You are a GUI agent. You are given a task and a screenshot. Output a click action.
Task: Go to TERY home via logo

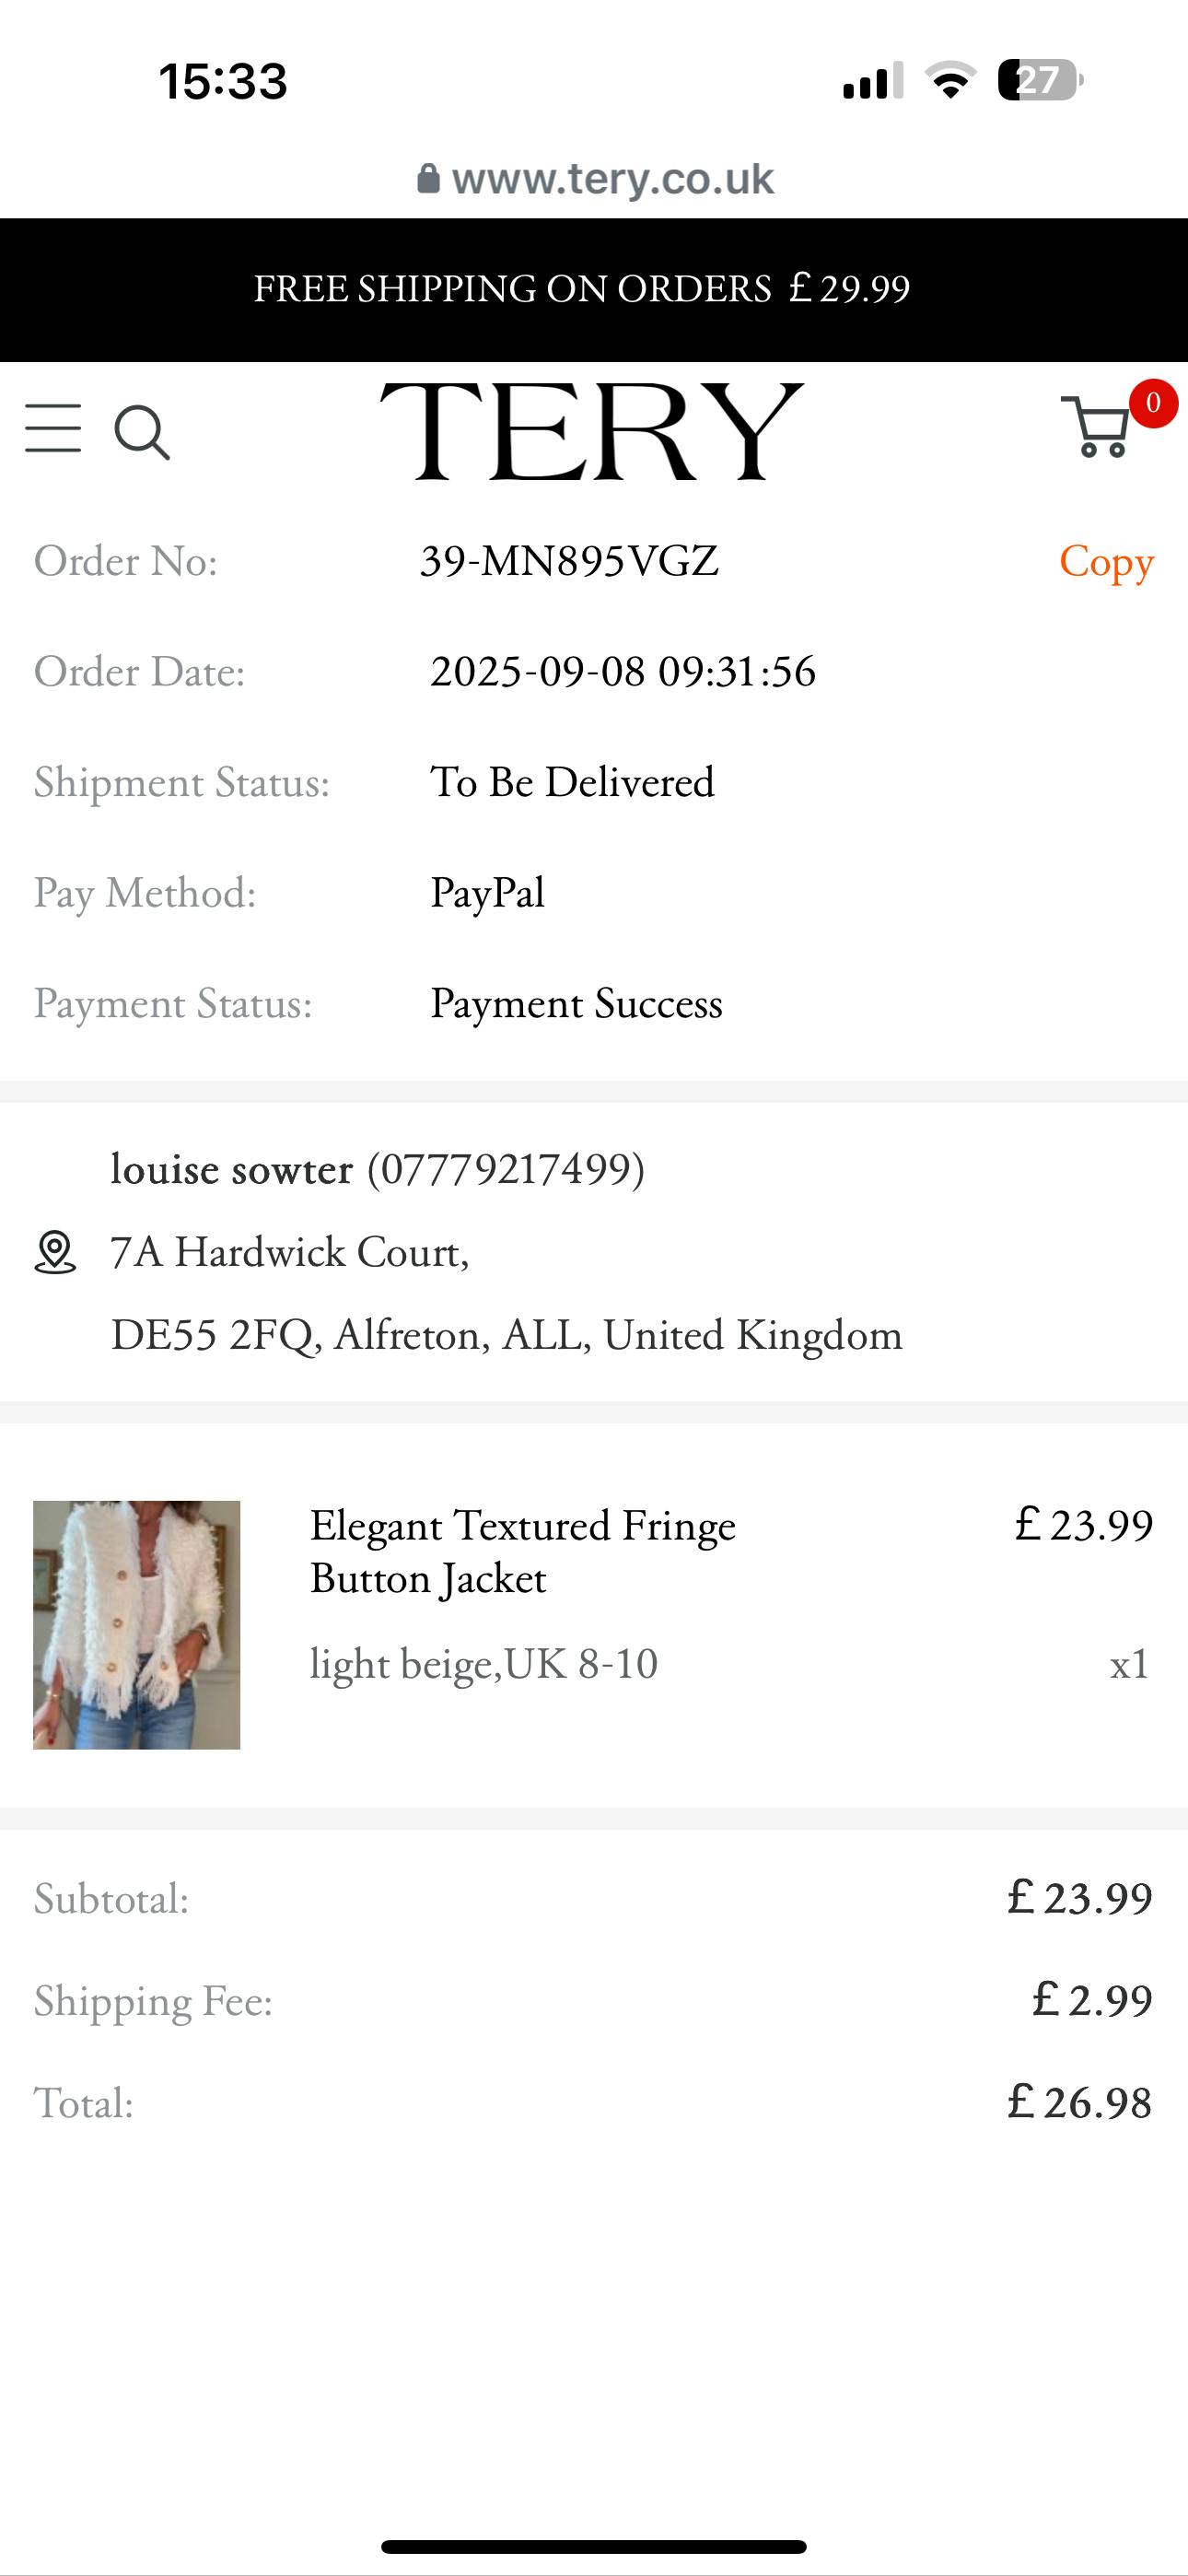[x=592, y=431]
